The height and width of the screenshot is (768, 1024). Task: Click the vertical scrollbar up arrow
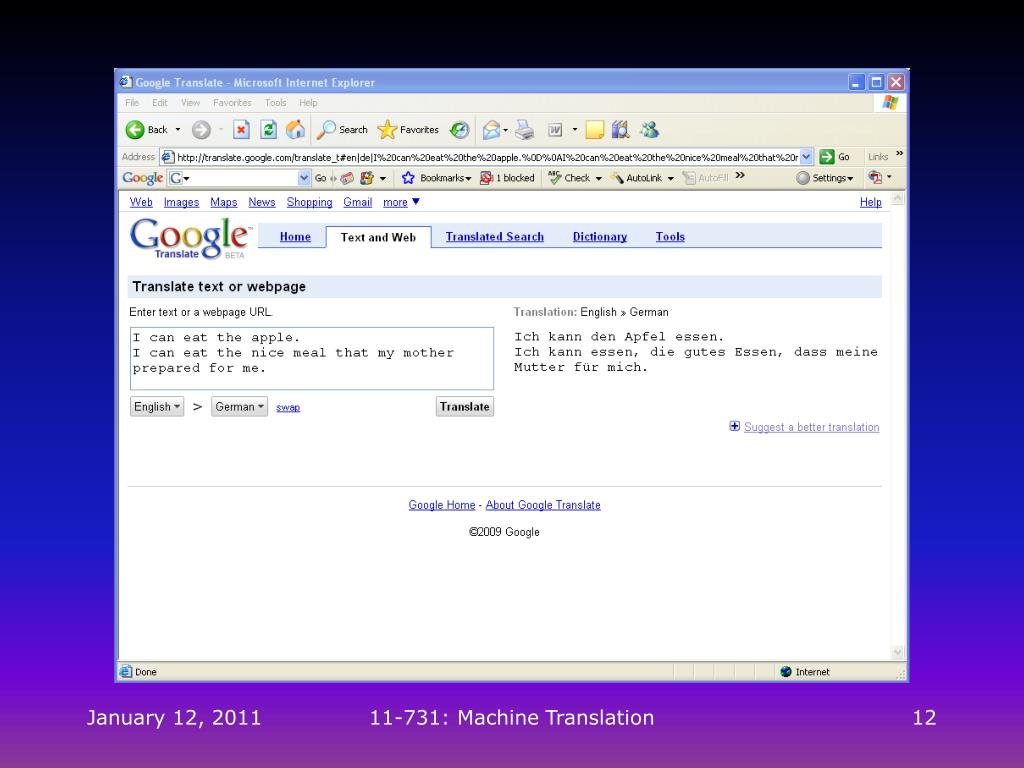[x=898, y=199]
